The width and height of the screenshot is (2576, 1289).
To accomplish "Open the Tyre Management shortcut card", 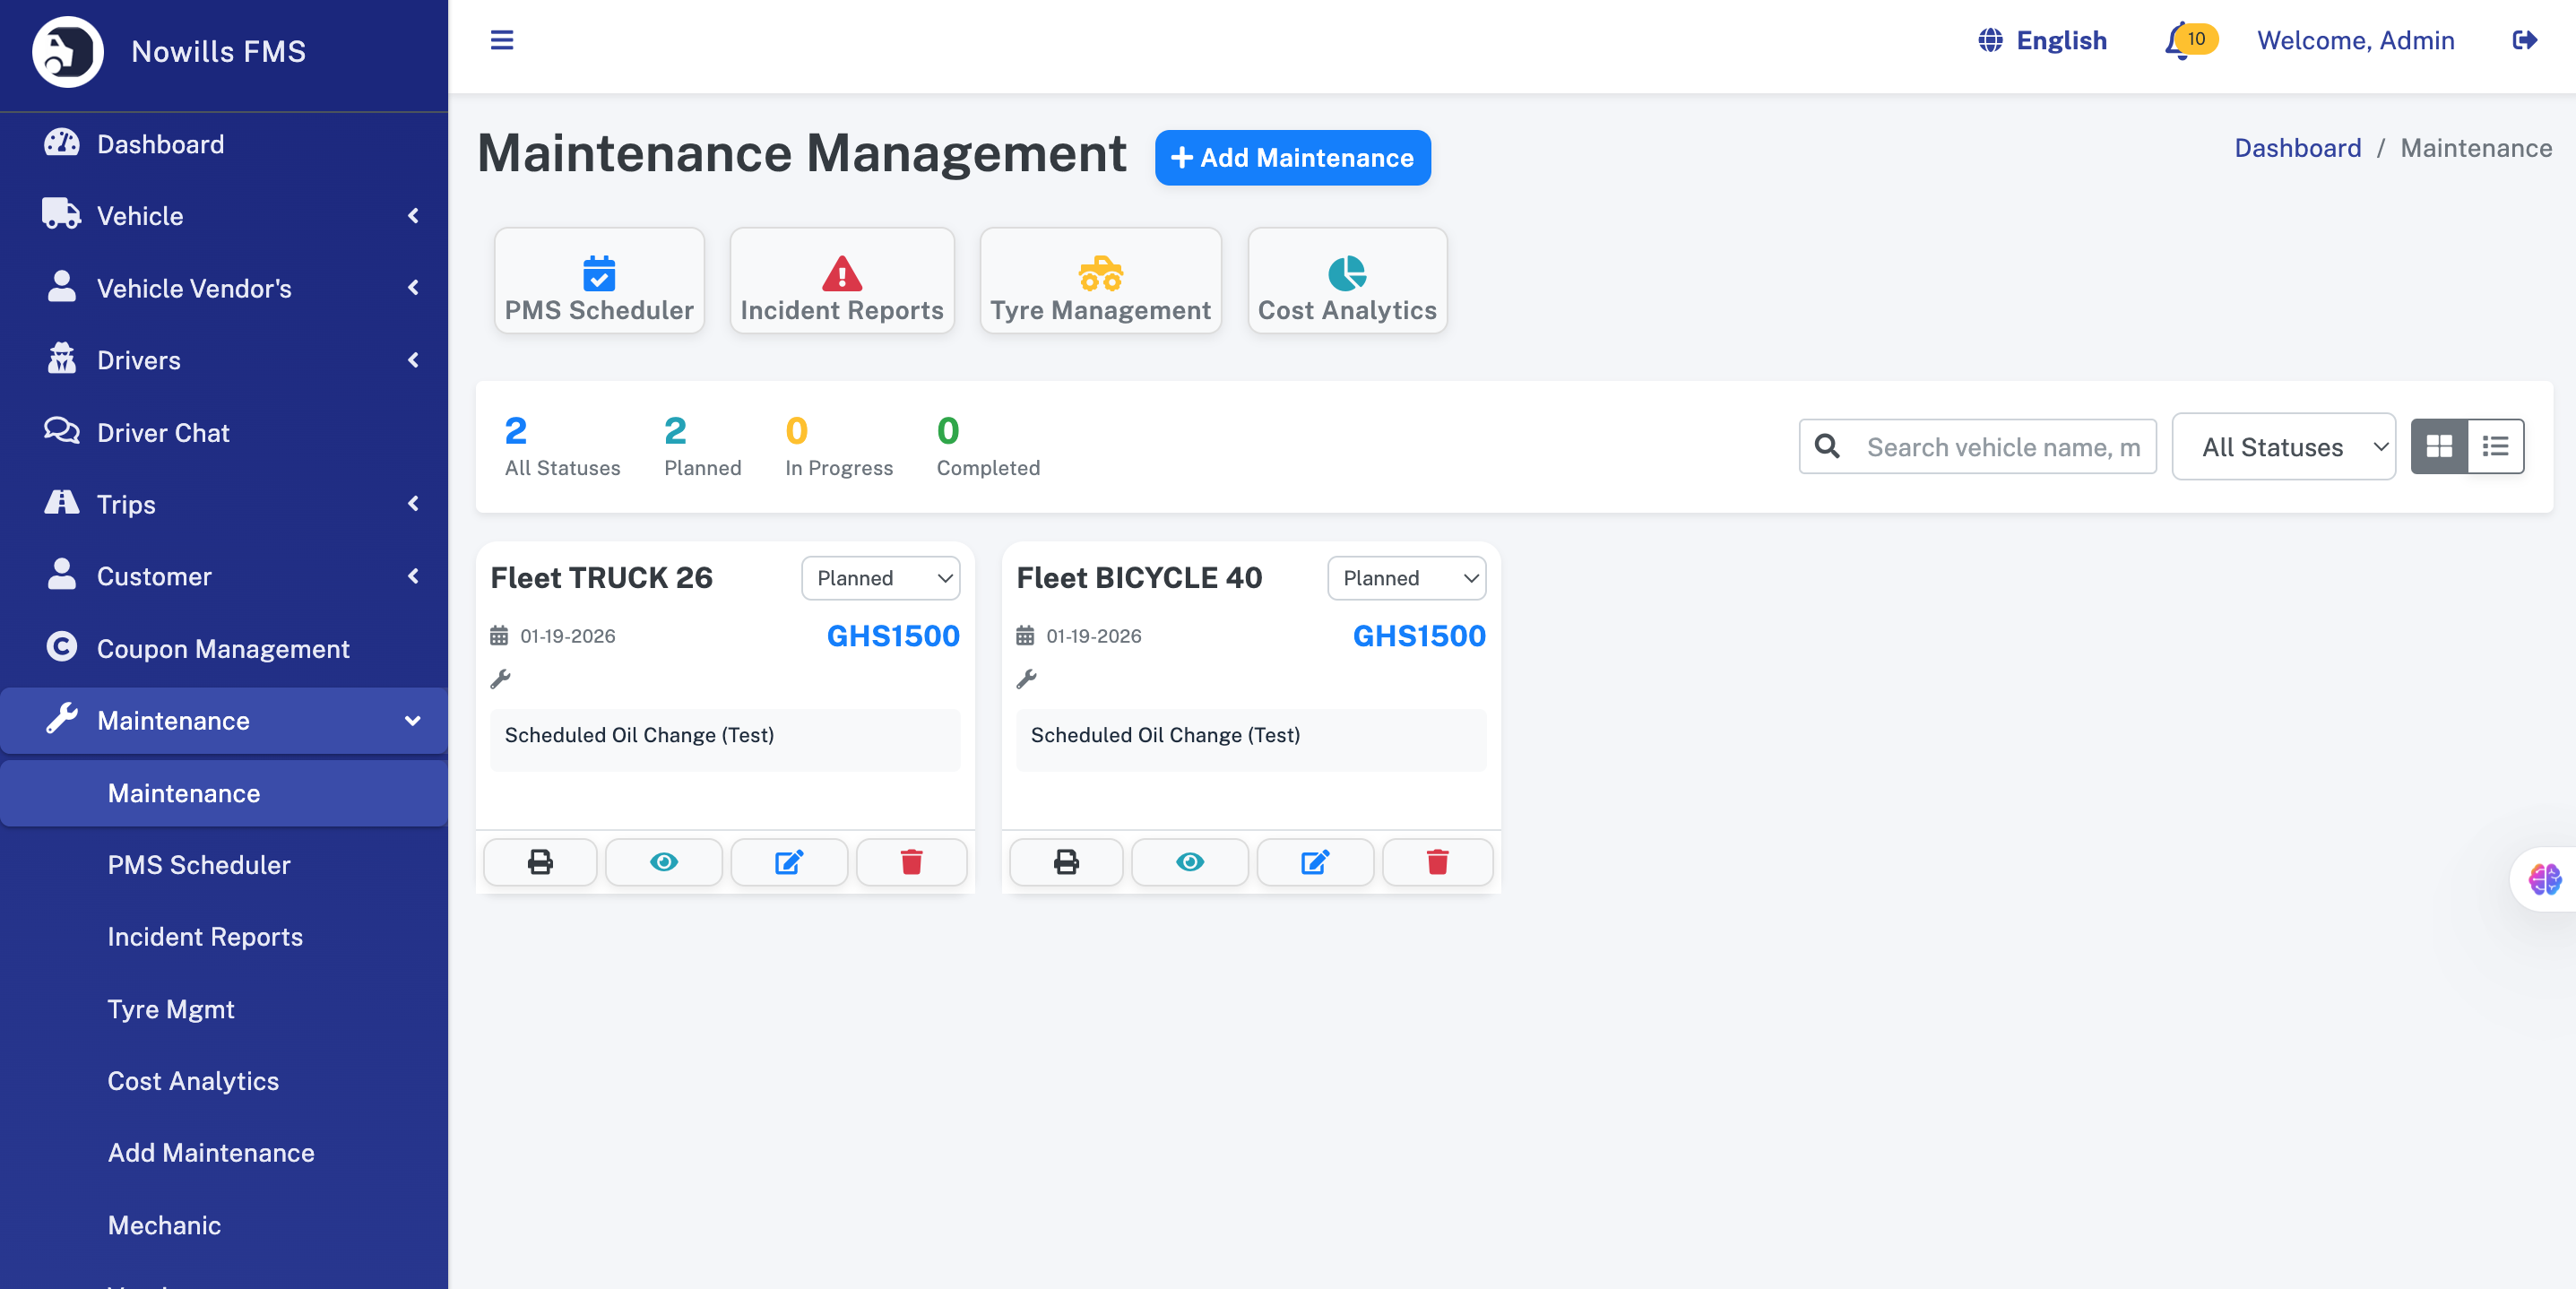I will [1100, 281].
